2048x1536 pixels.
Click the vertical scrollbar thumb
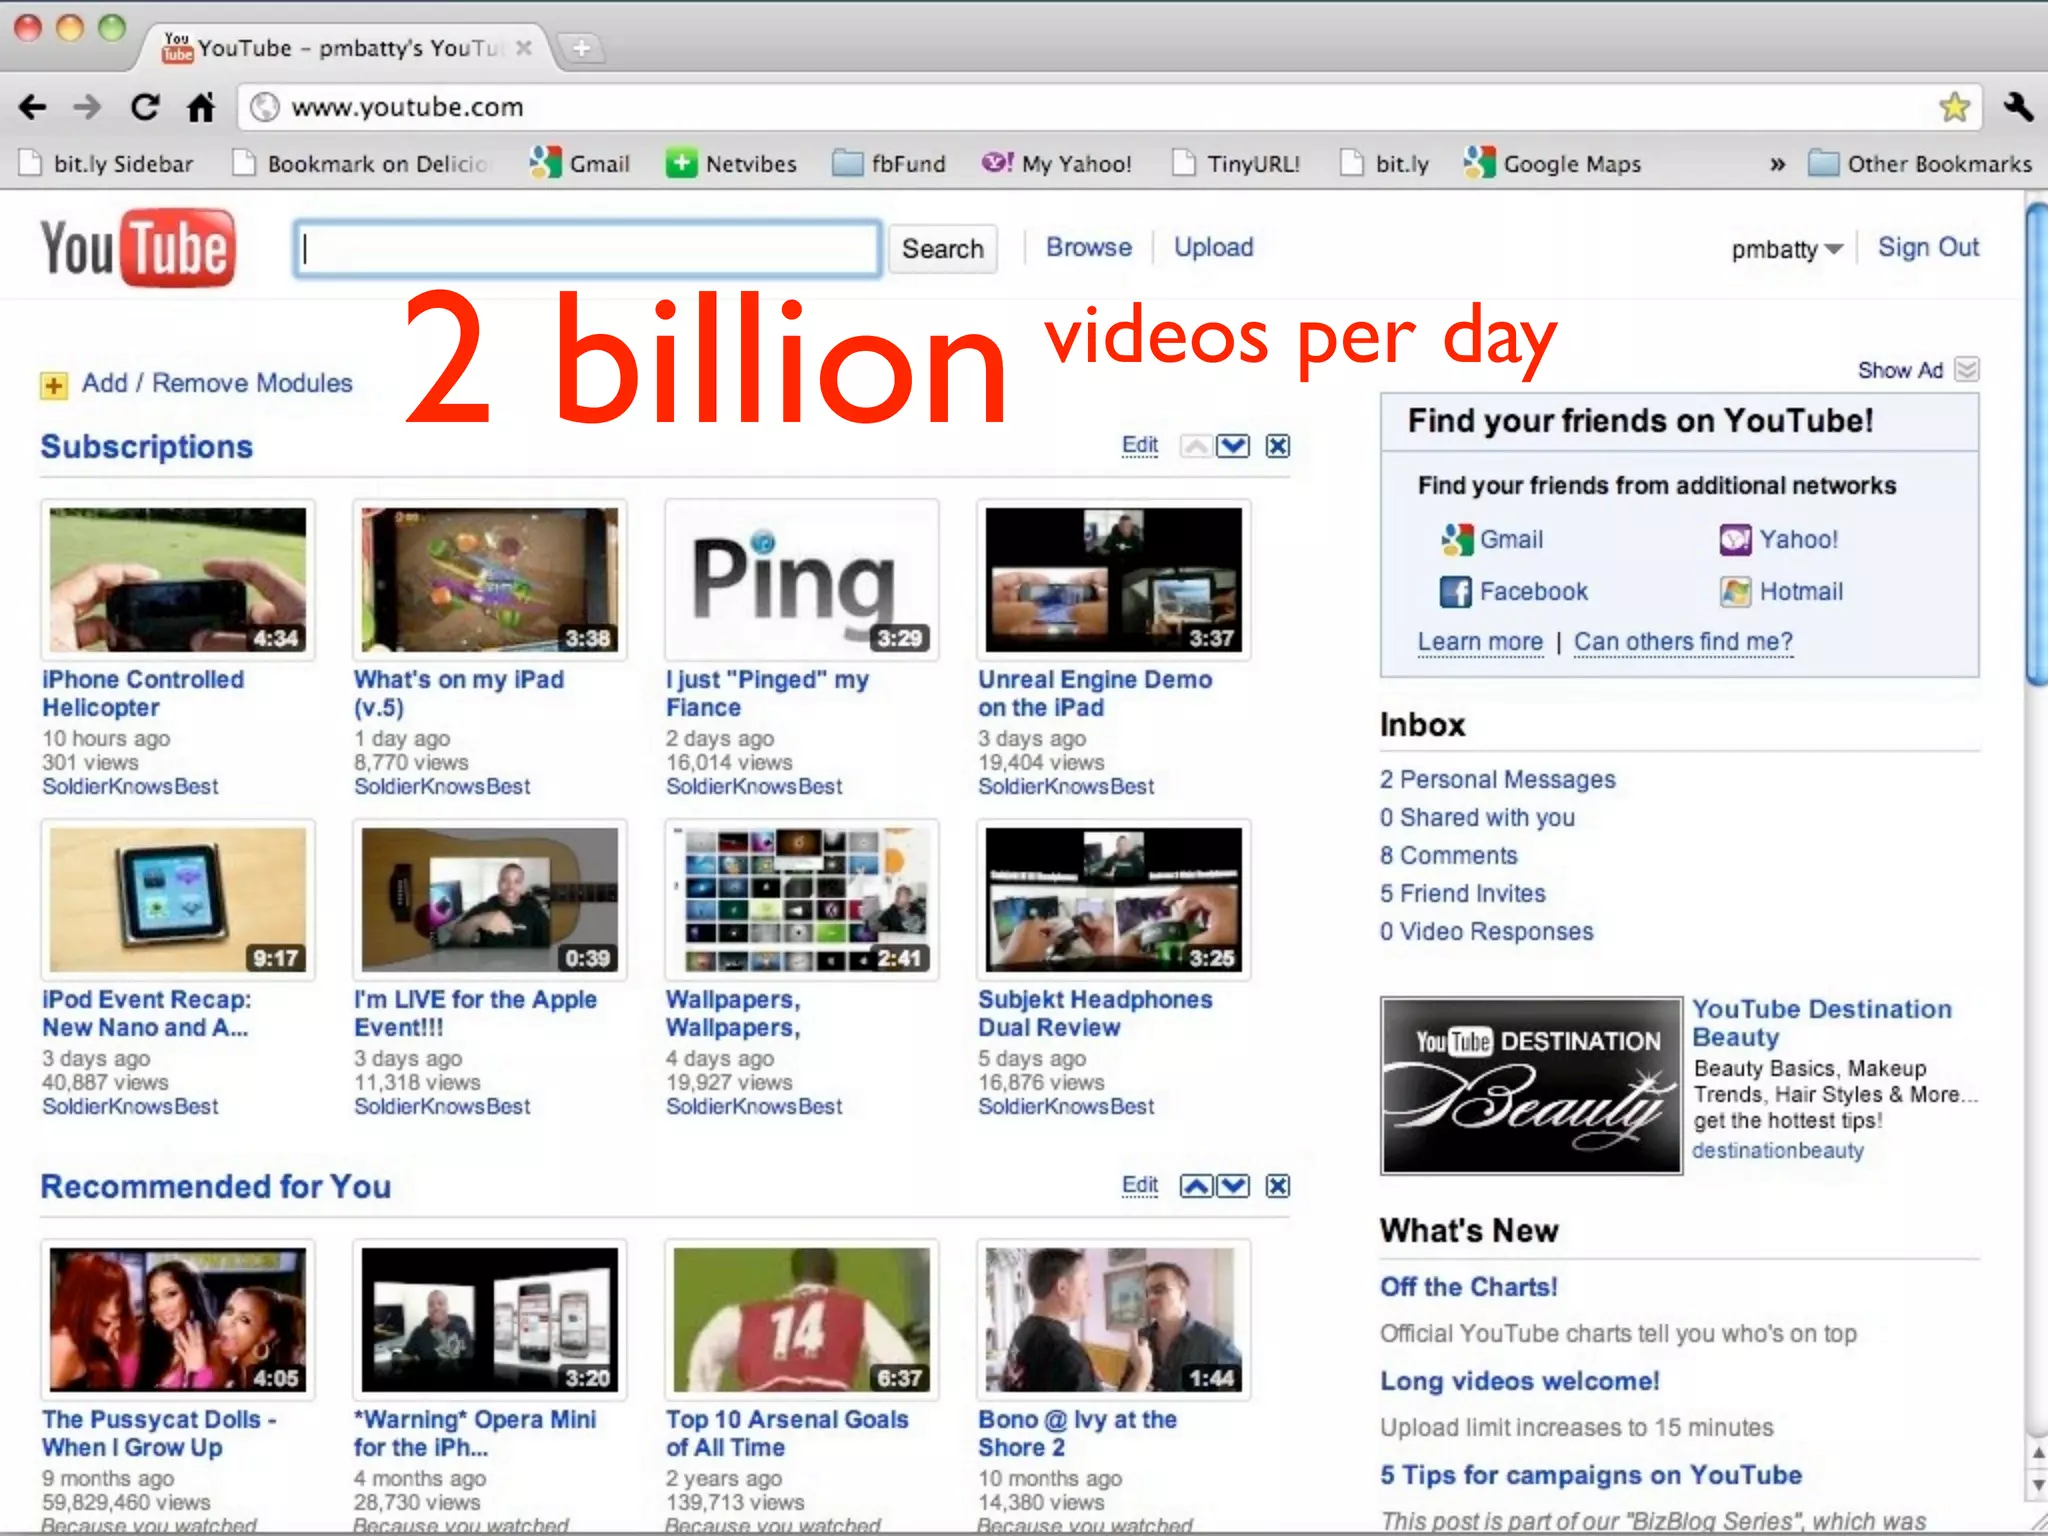[x=2038, y=445]
